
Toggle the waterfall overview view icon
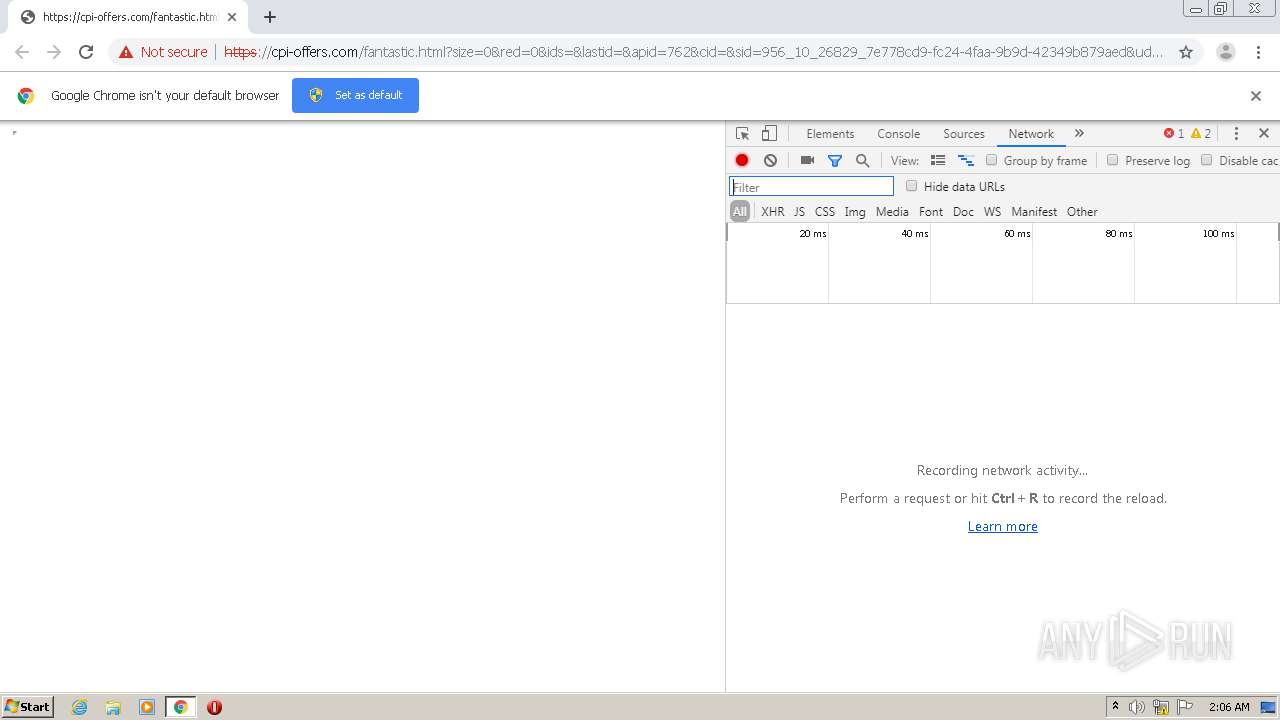966,160
